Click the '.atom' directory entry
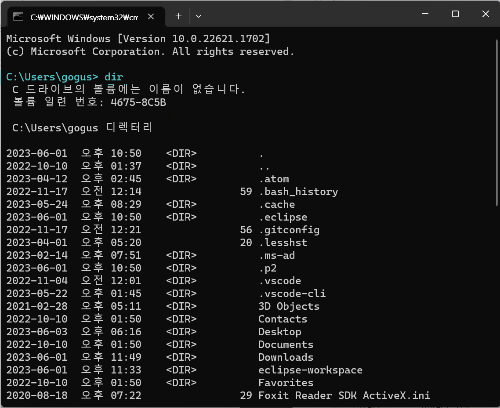Viewport: 500px width, 408px height. point(274,179)
